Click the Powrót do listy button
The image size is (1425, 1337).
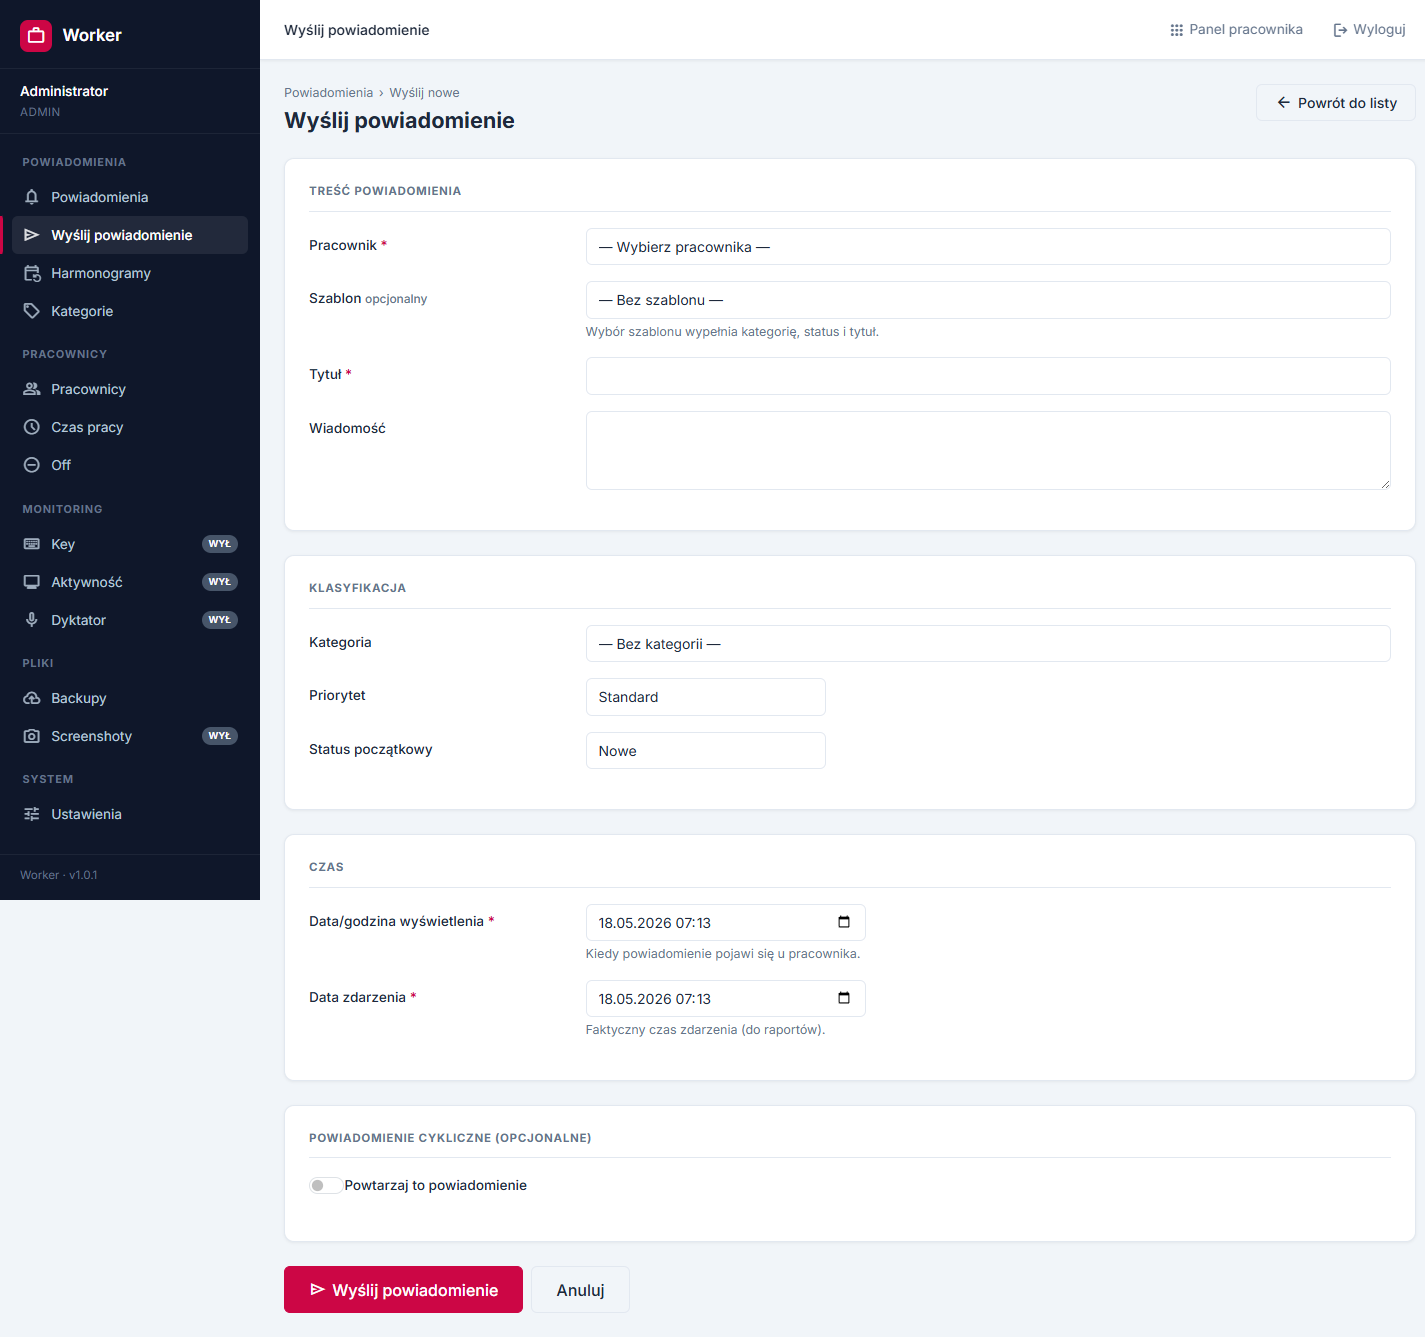coord(1336,103)
